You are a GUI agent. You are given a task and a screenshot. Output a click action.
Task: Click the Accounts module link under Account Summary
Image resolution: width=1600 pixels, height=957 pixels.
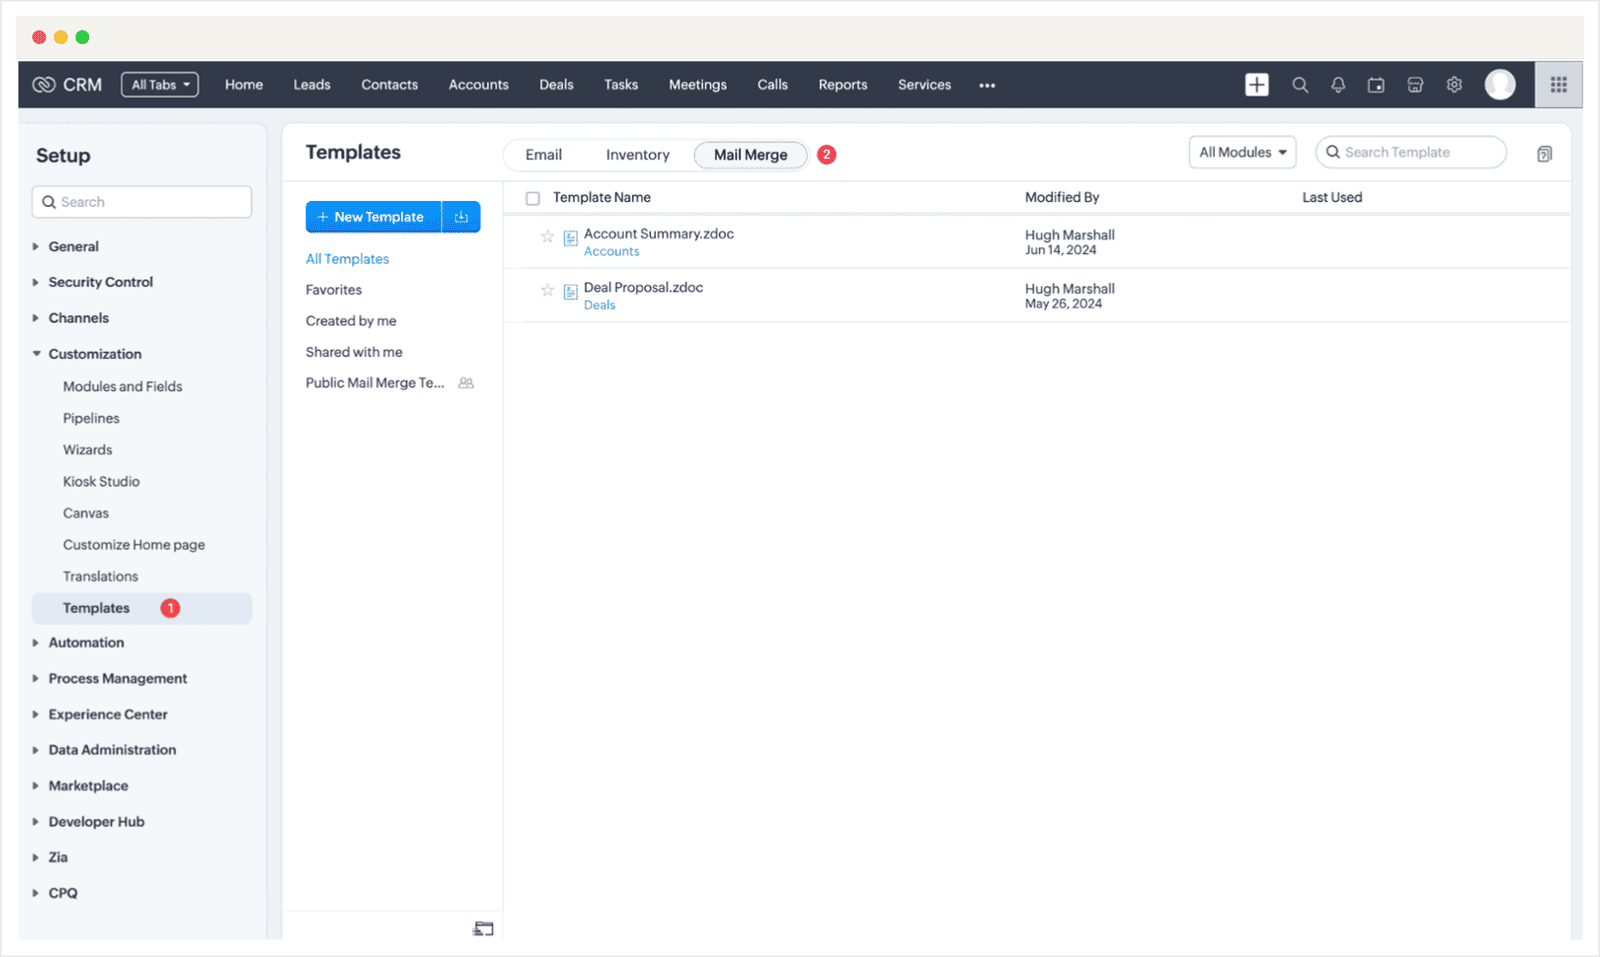[x=612, y=252]
